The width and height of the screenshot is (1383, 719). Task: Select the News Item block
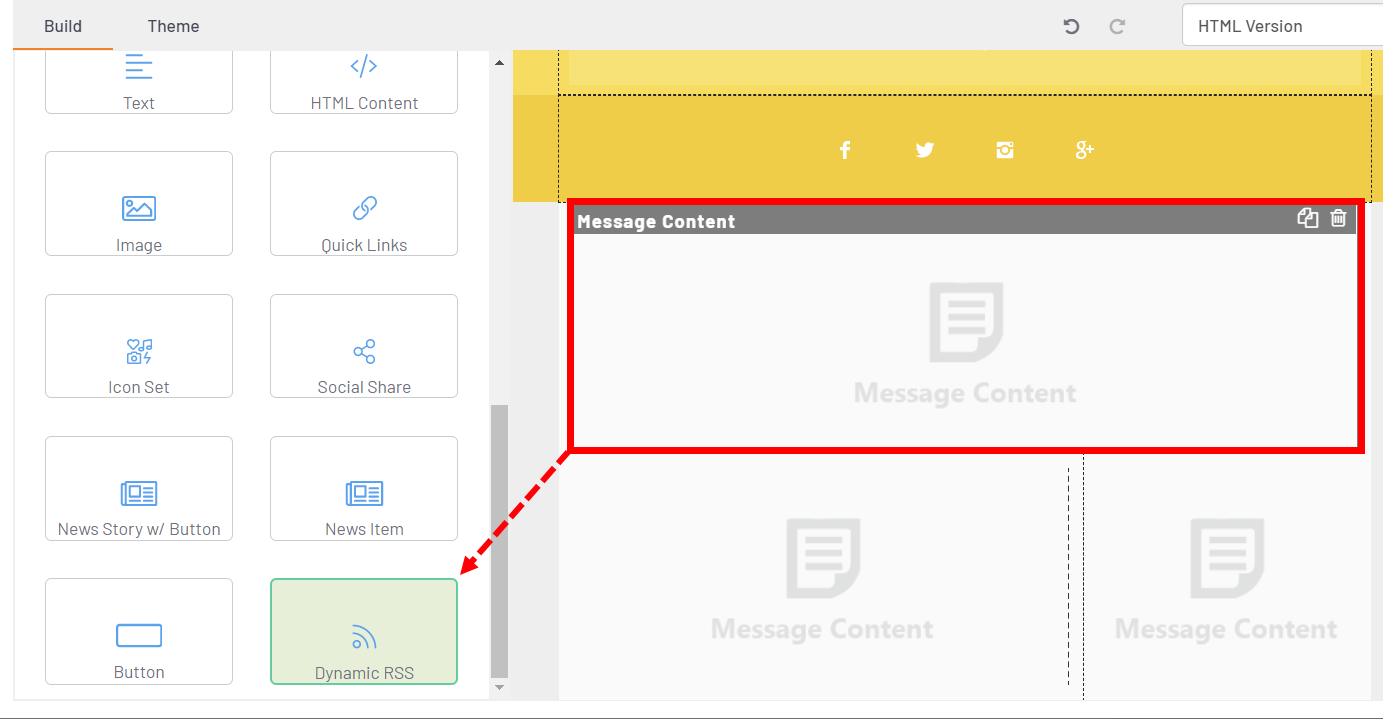364,488
